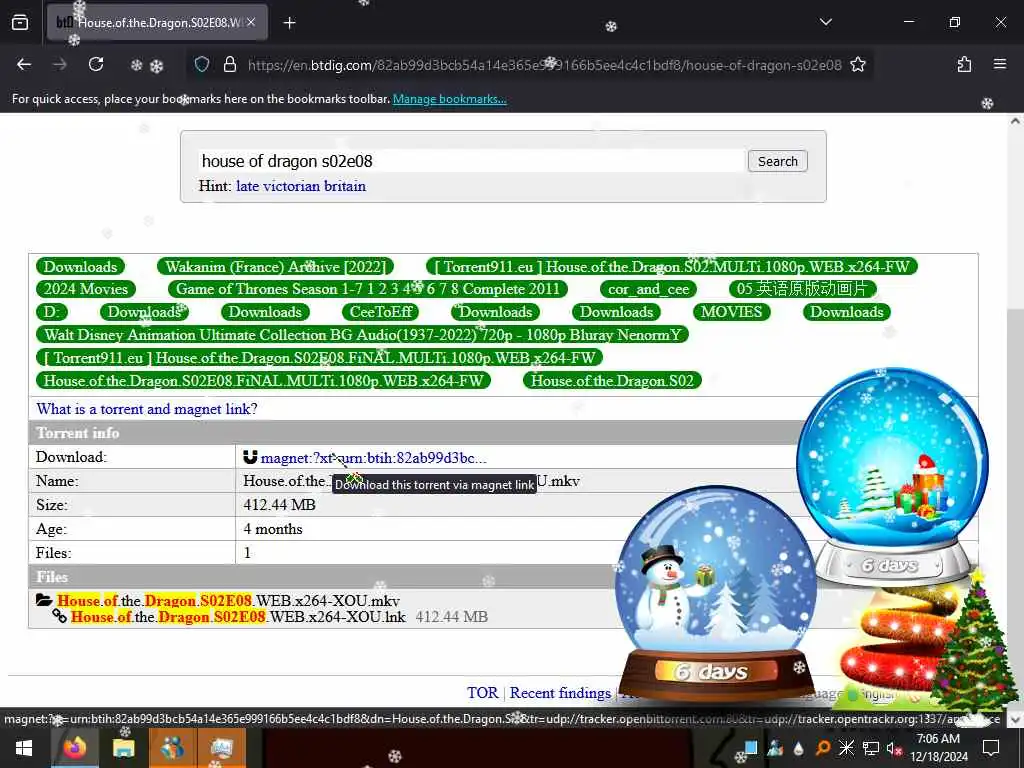
Task: Bookmark this page with the star
Action: pos(857,64)
